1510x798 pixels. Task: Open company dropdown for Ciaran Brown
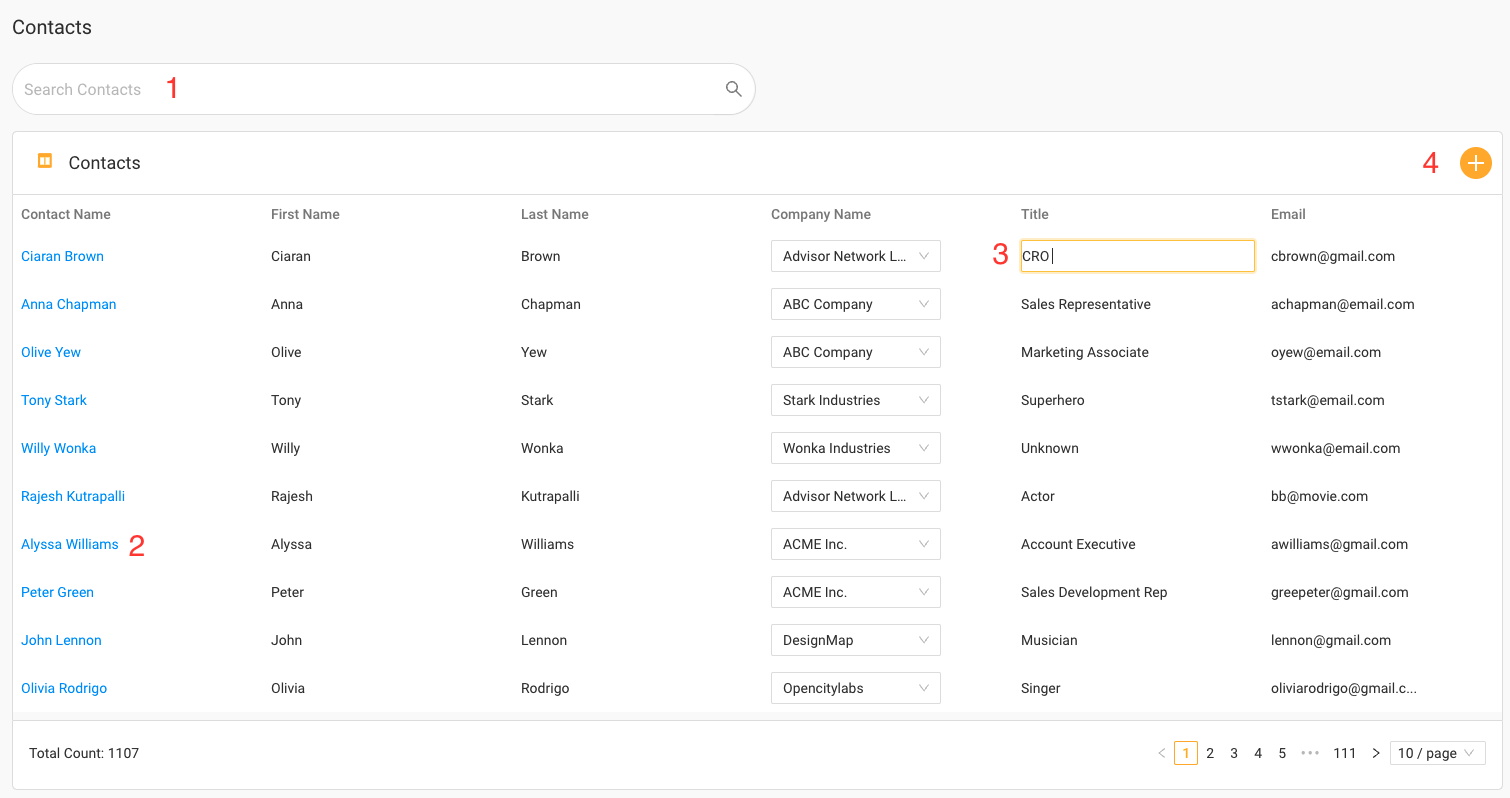coord(855,256)
